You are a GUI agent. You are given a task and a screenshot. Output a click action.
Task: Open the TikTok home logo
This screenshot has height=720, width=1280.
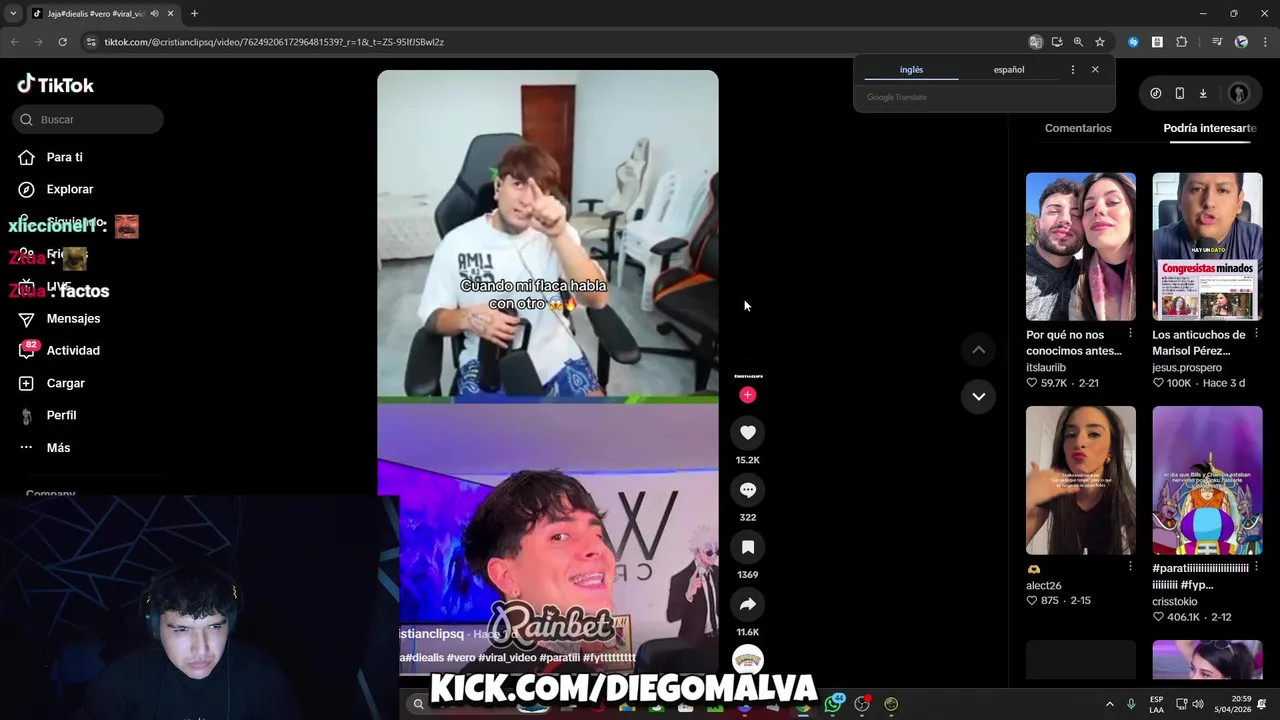point(56,85)
